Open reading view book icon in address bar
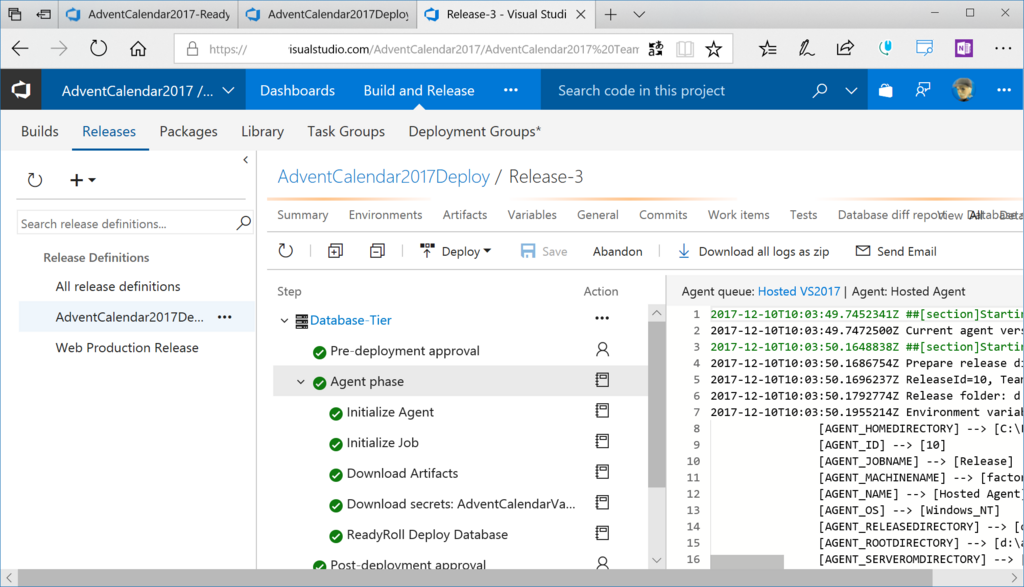 pyautogui.click(x=685, y=49)
